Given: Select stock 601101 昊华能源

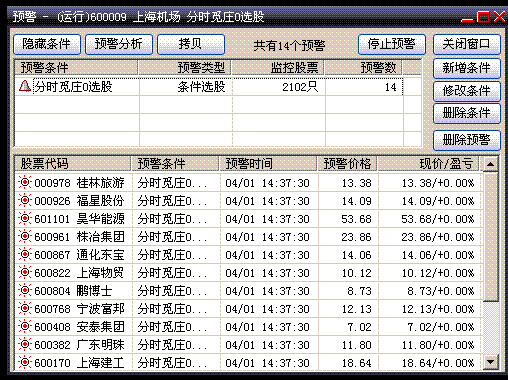Looking at the screenshot, I should pyautogui.click(x=79, y=219).
